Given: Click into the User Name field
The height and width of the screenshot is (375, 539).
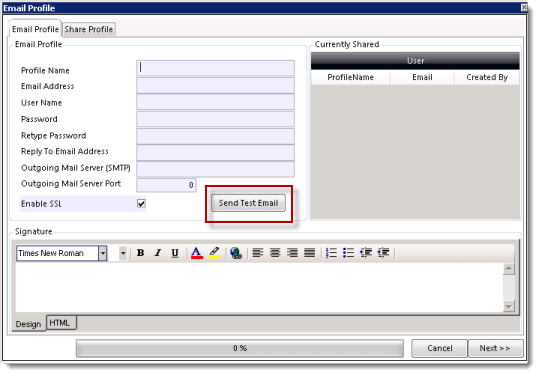Looking at the screenshot, I should point(215,102).
